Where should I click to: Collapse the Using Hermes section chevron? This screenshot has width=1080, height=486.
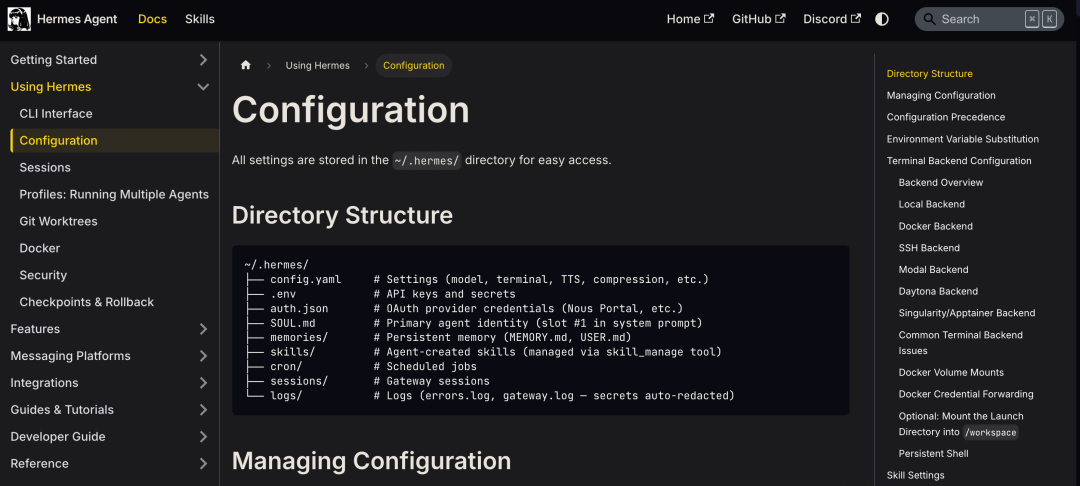tap(203, 87)
